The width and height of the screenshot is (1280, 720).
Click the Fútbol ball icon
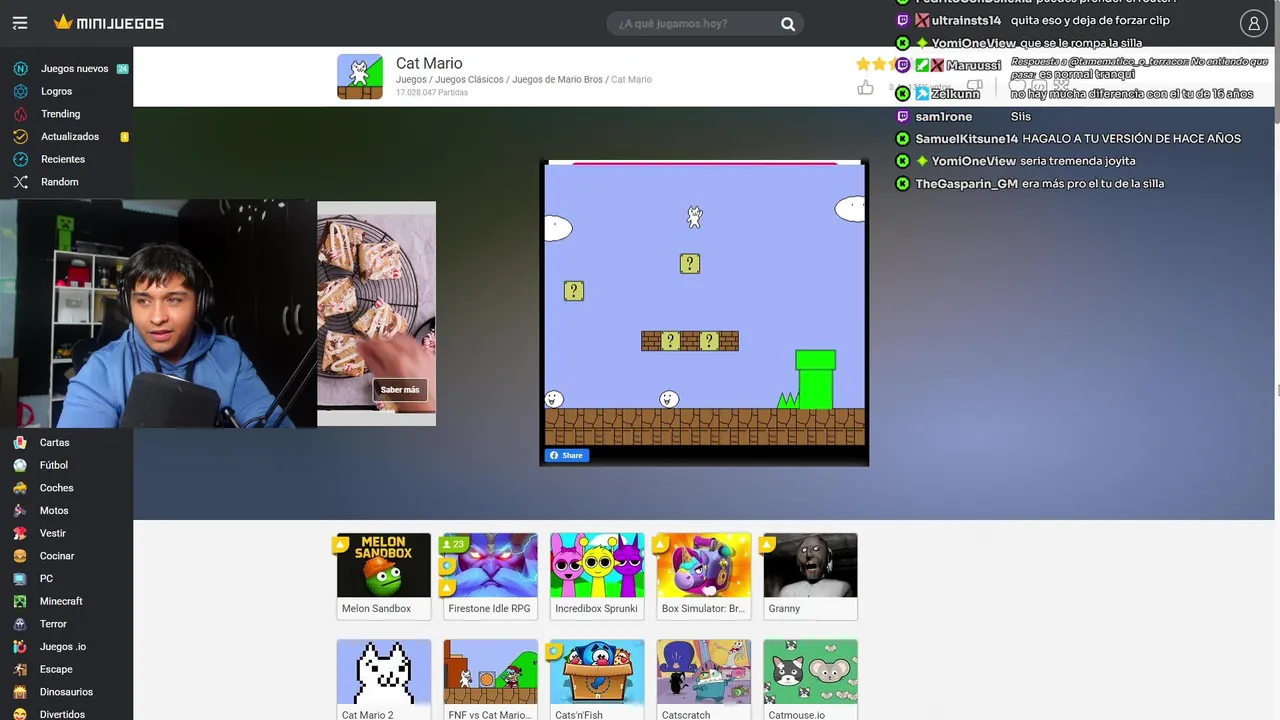[x=20, y=465]
